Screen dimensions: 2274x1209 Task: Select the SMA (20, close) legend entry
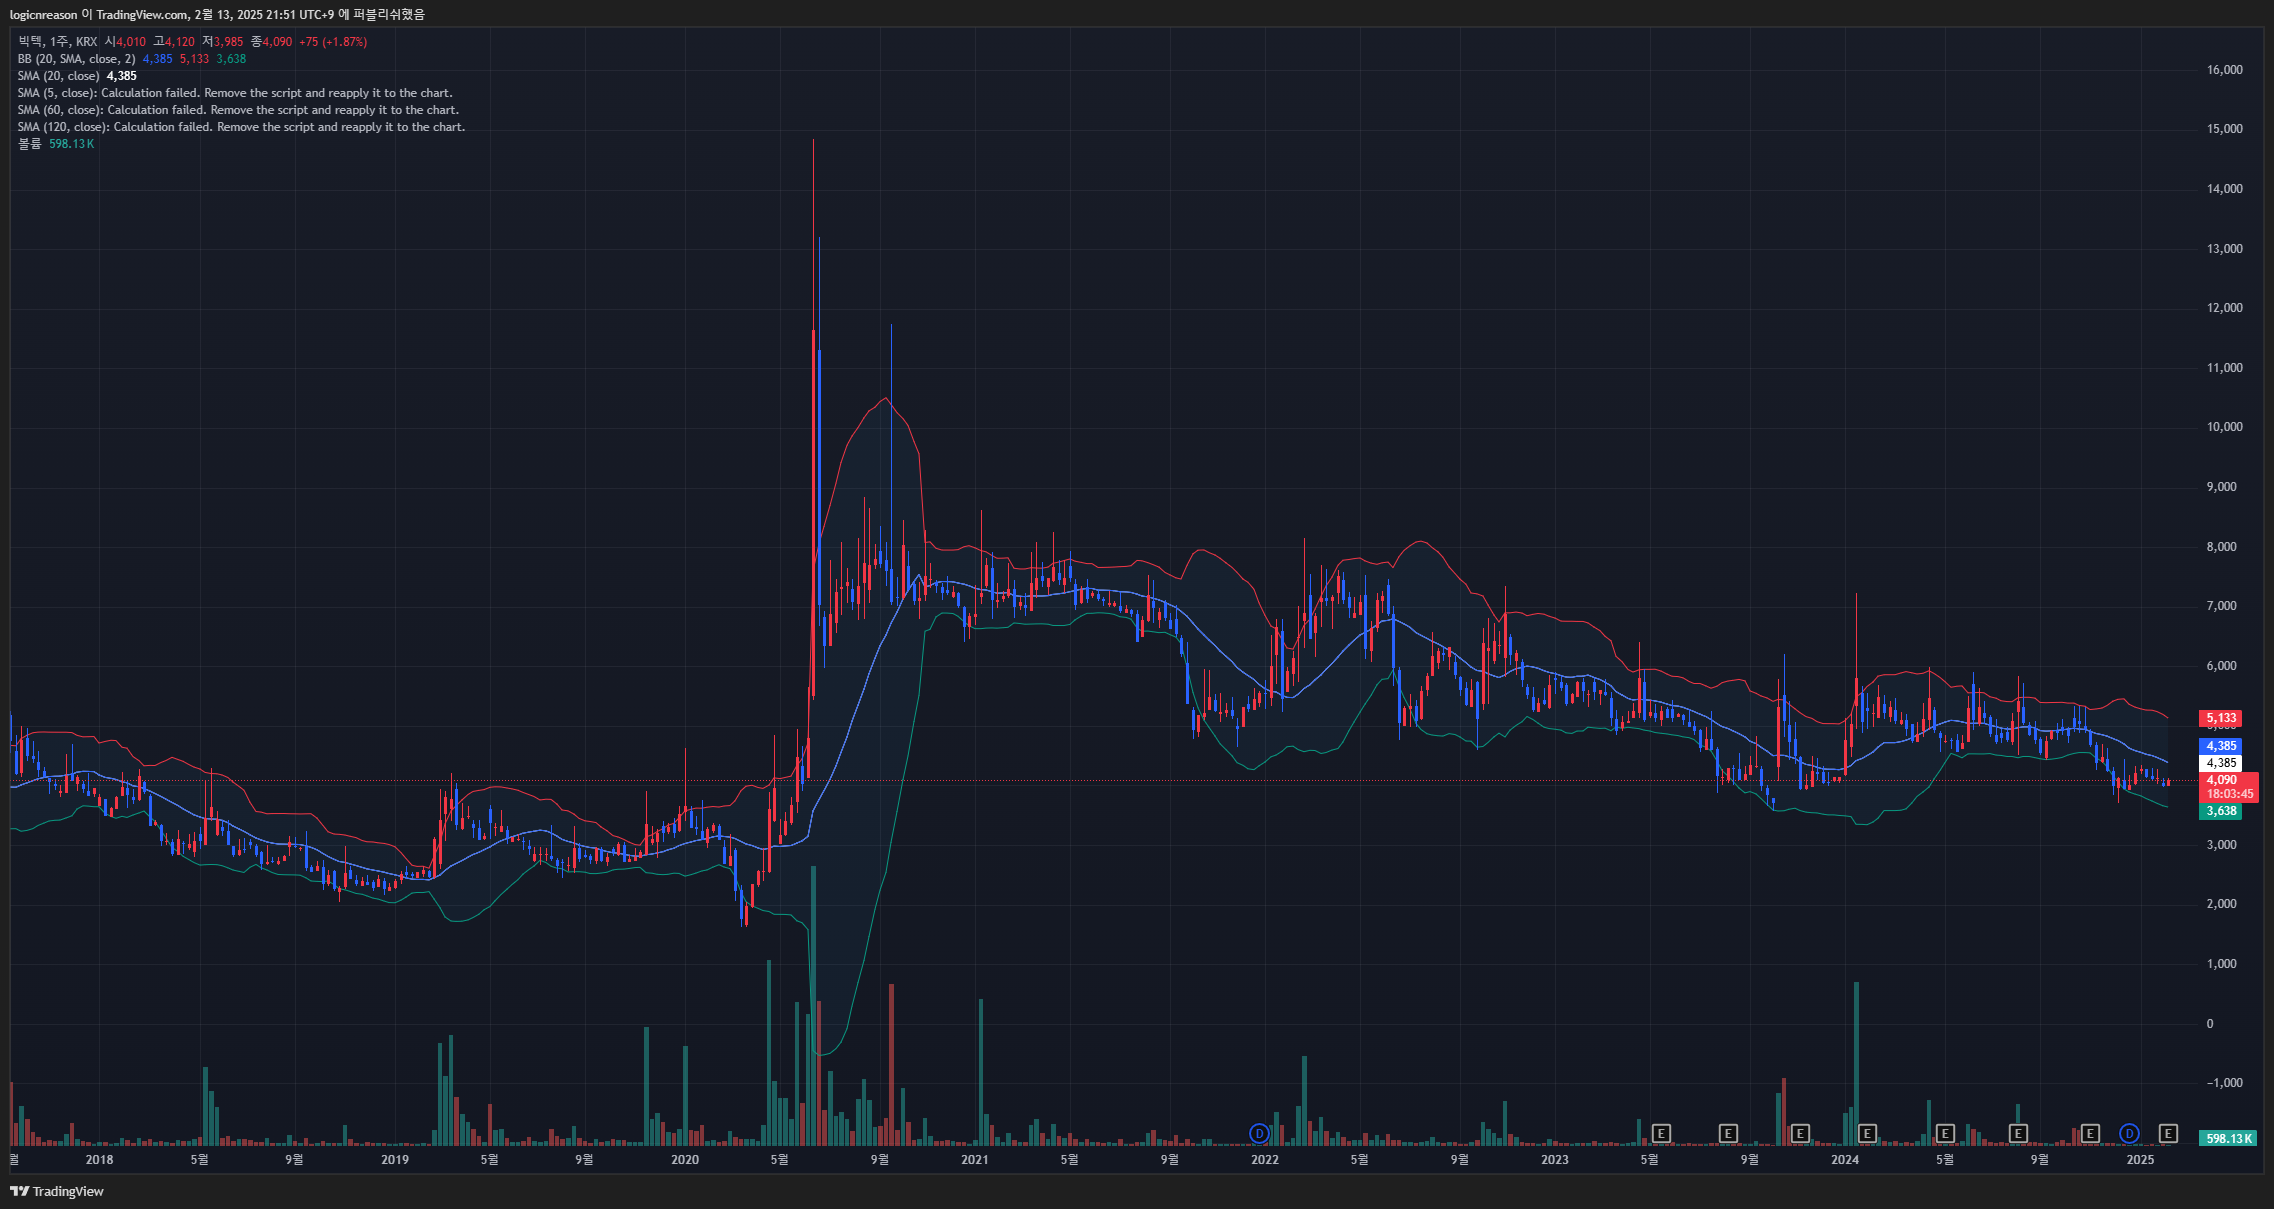(x=58, y=76)
